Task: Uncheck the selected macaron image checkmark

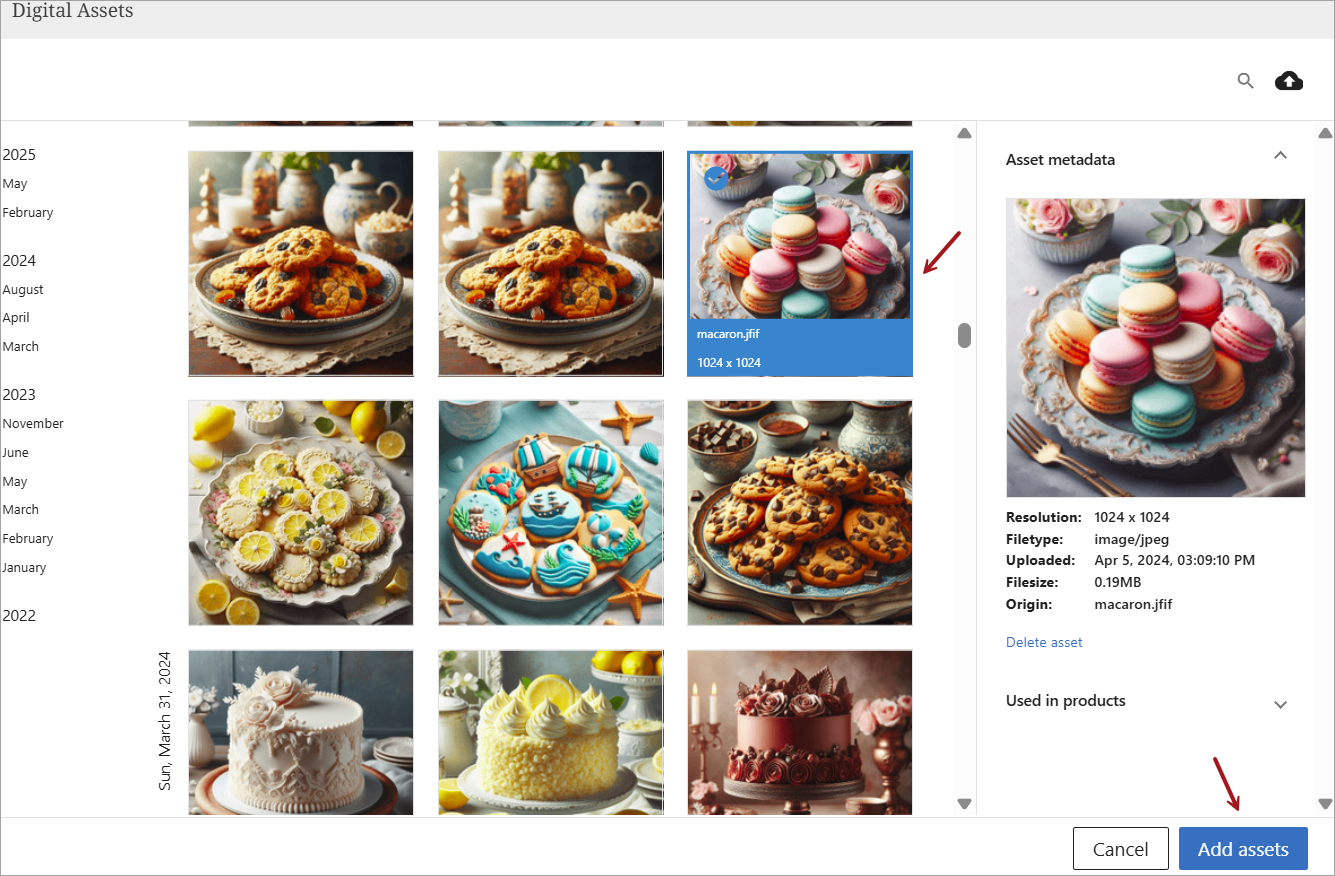Action: (716, 178)
